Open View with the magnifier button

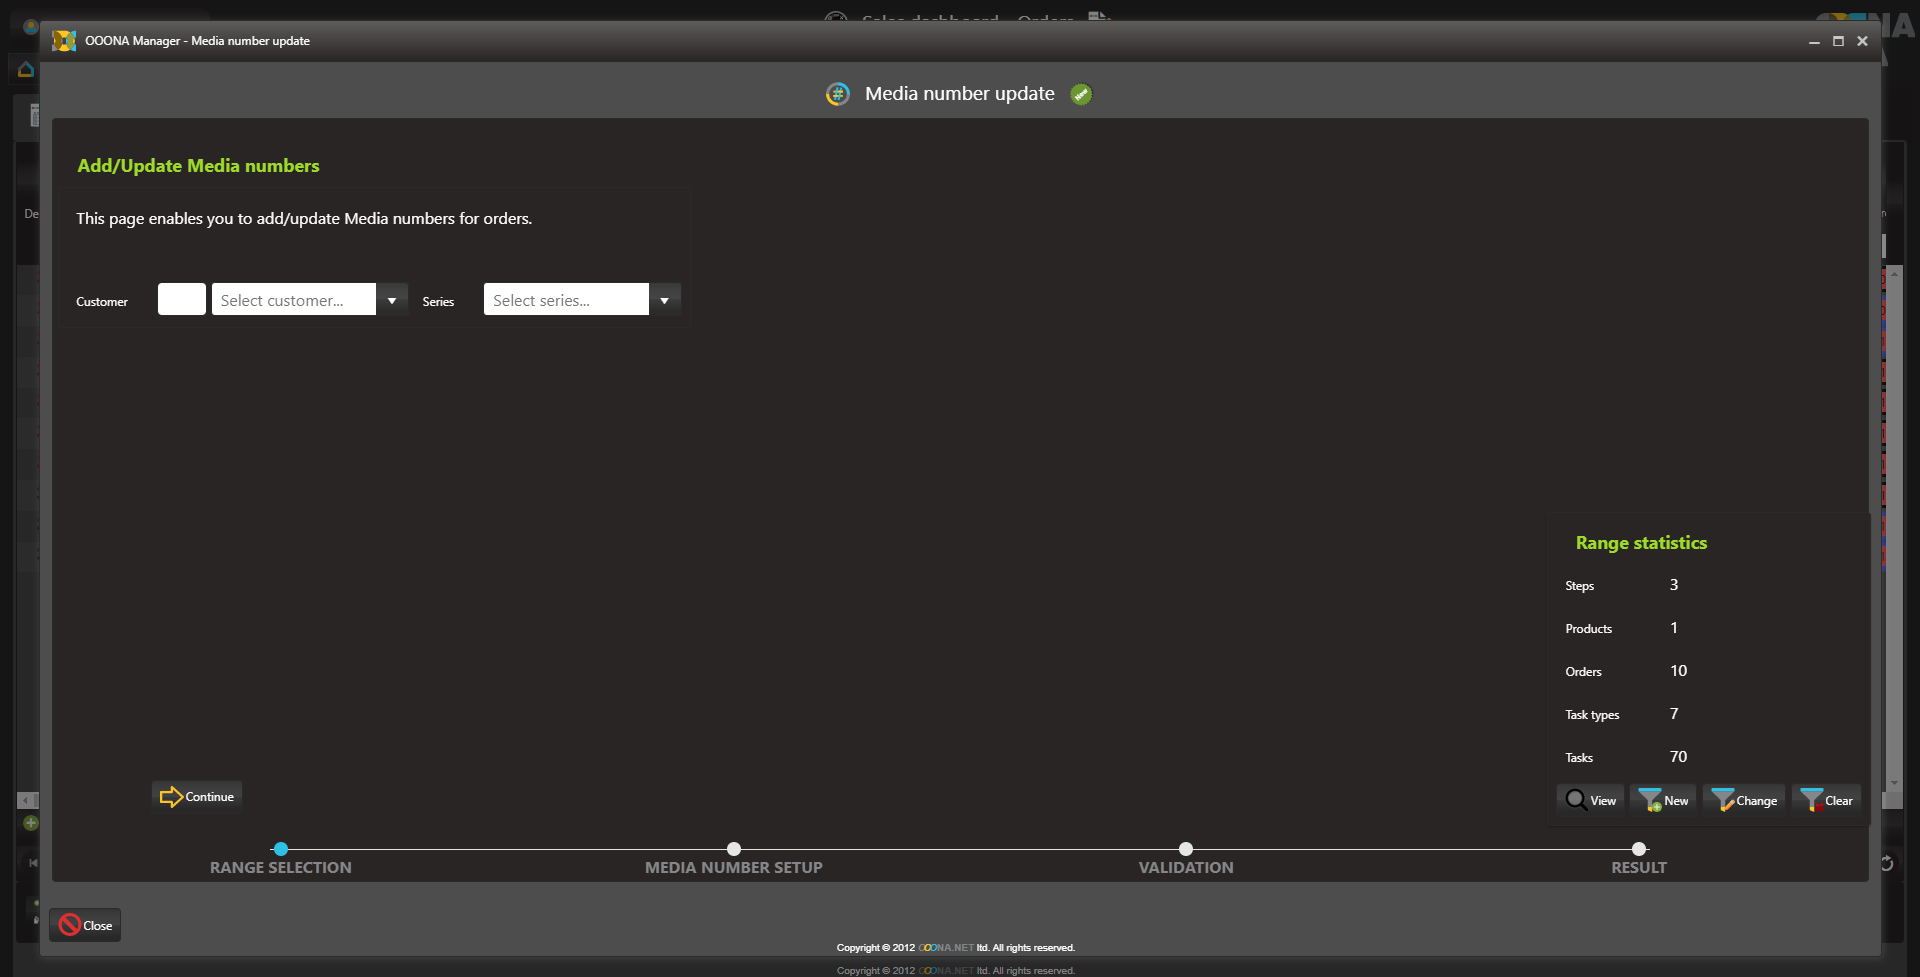click(x=1590, y=800)
